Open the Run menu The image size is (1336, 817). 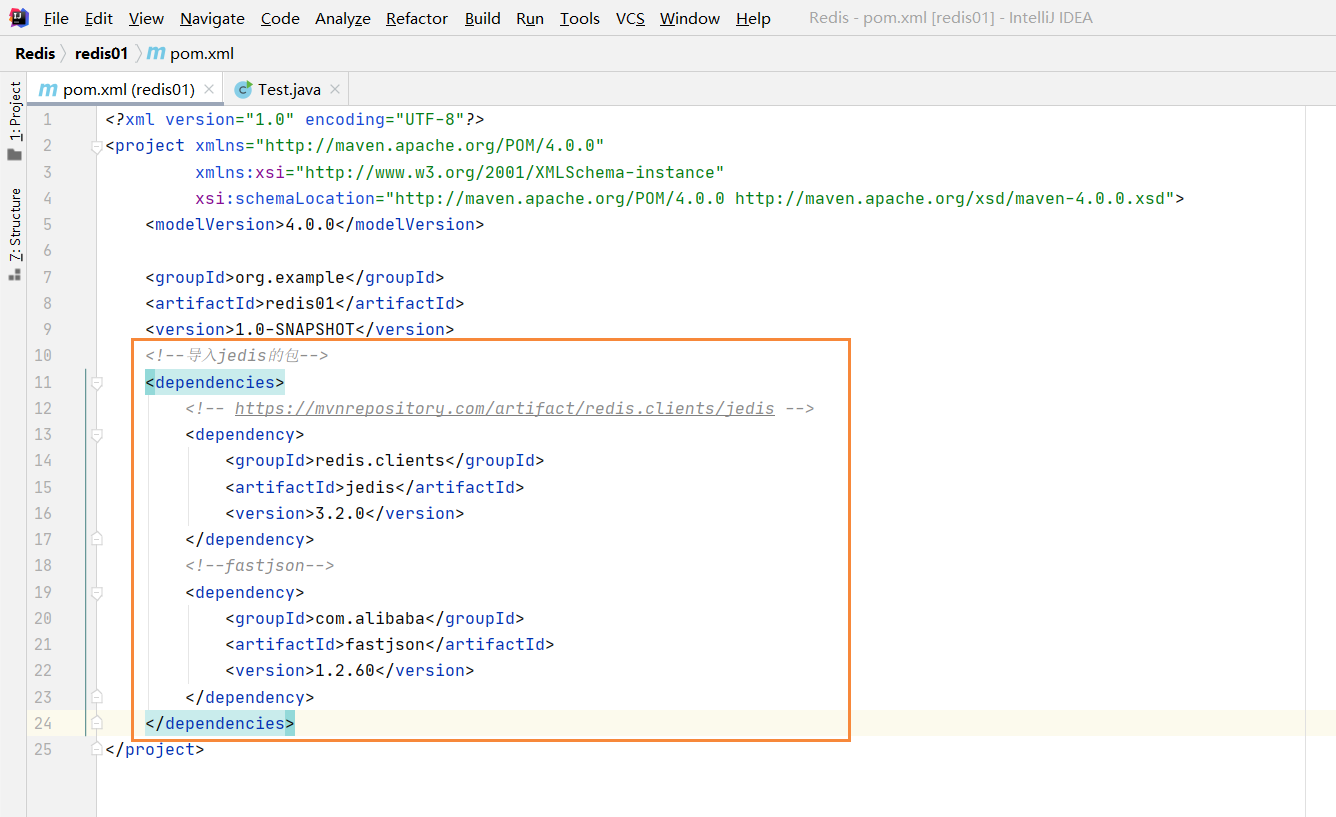coord(530,18)
